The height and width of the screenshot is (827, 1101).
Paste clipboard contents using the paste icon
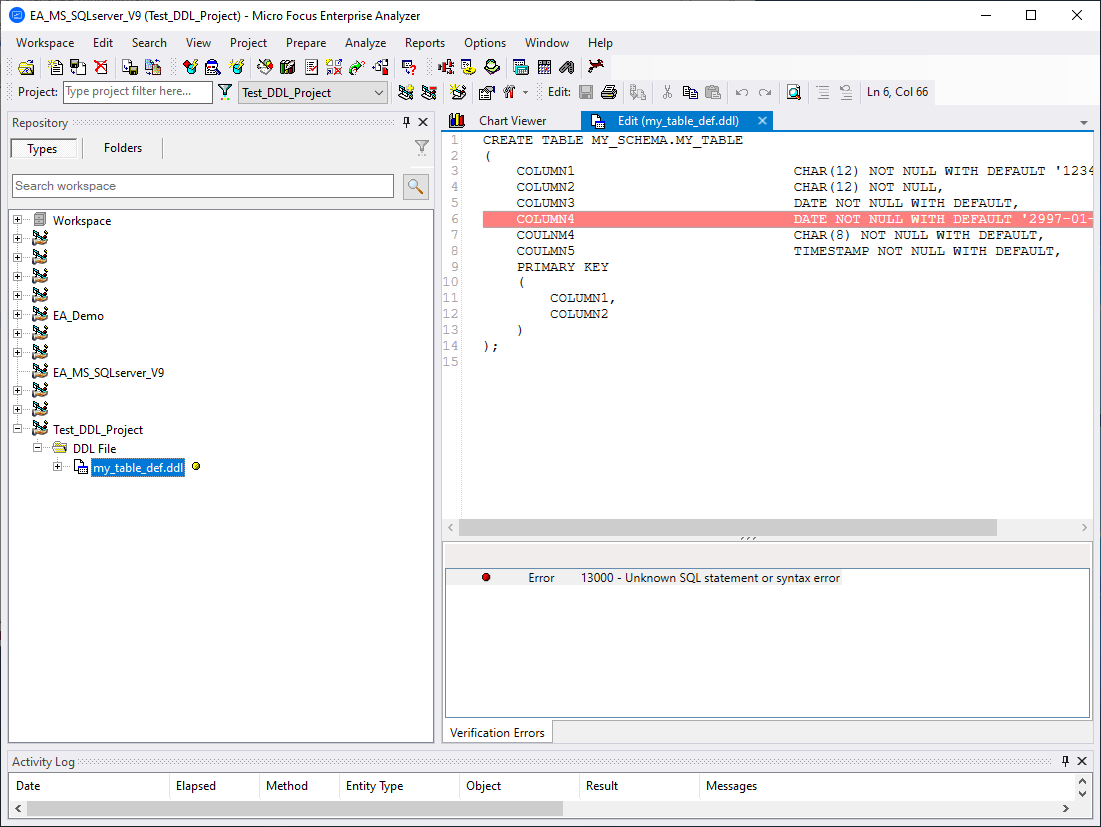tap(713, 92)
